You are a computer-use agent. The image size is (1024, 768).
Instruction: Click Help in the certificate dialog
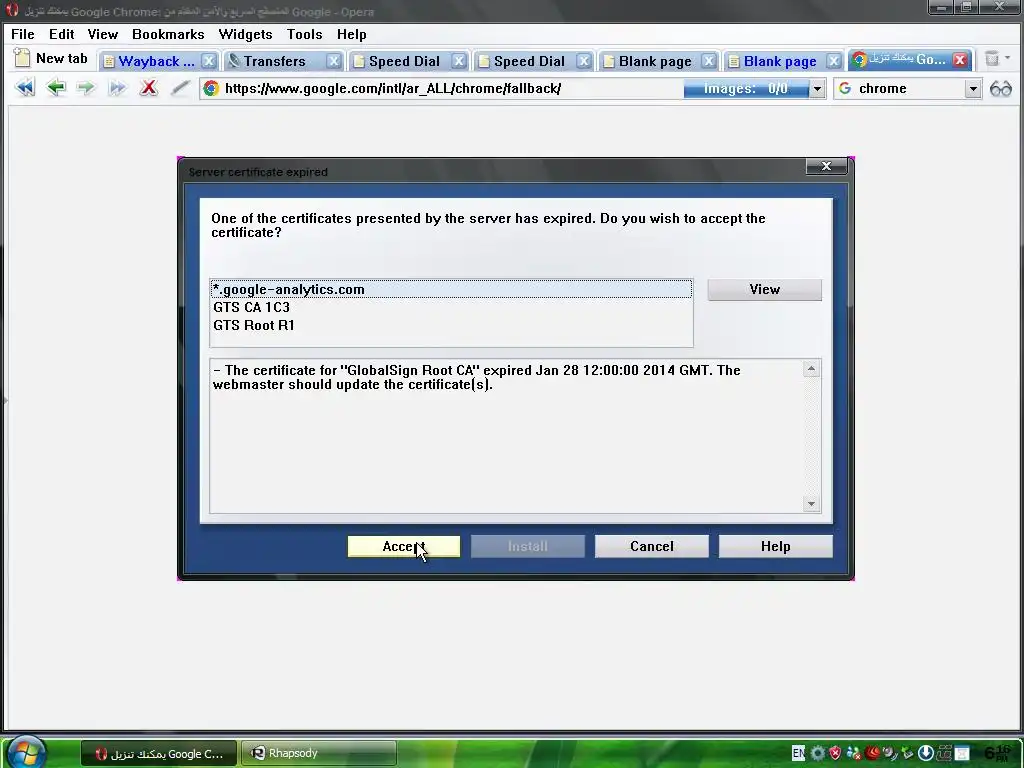click(x=775, y=547)
